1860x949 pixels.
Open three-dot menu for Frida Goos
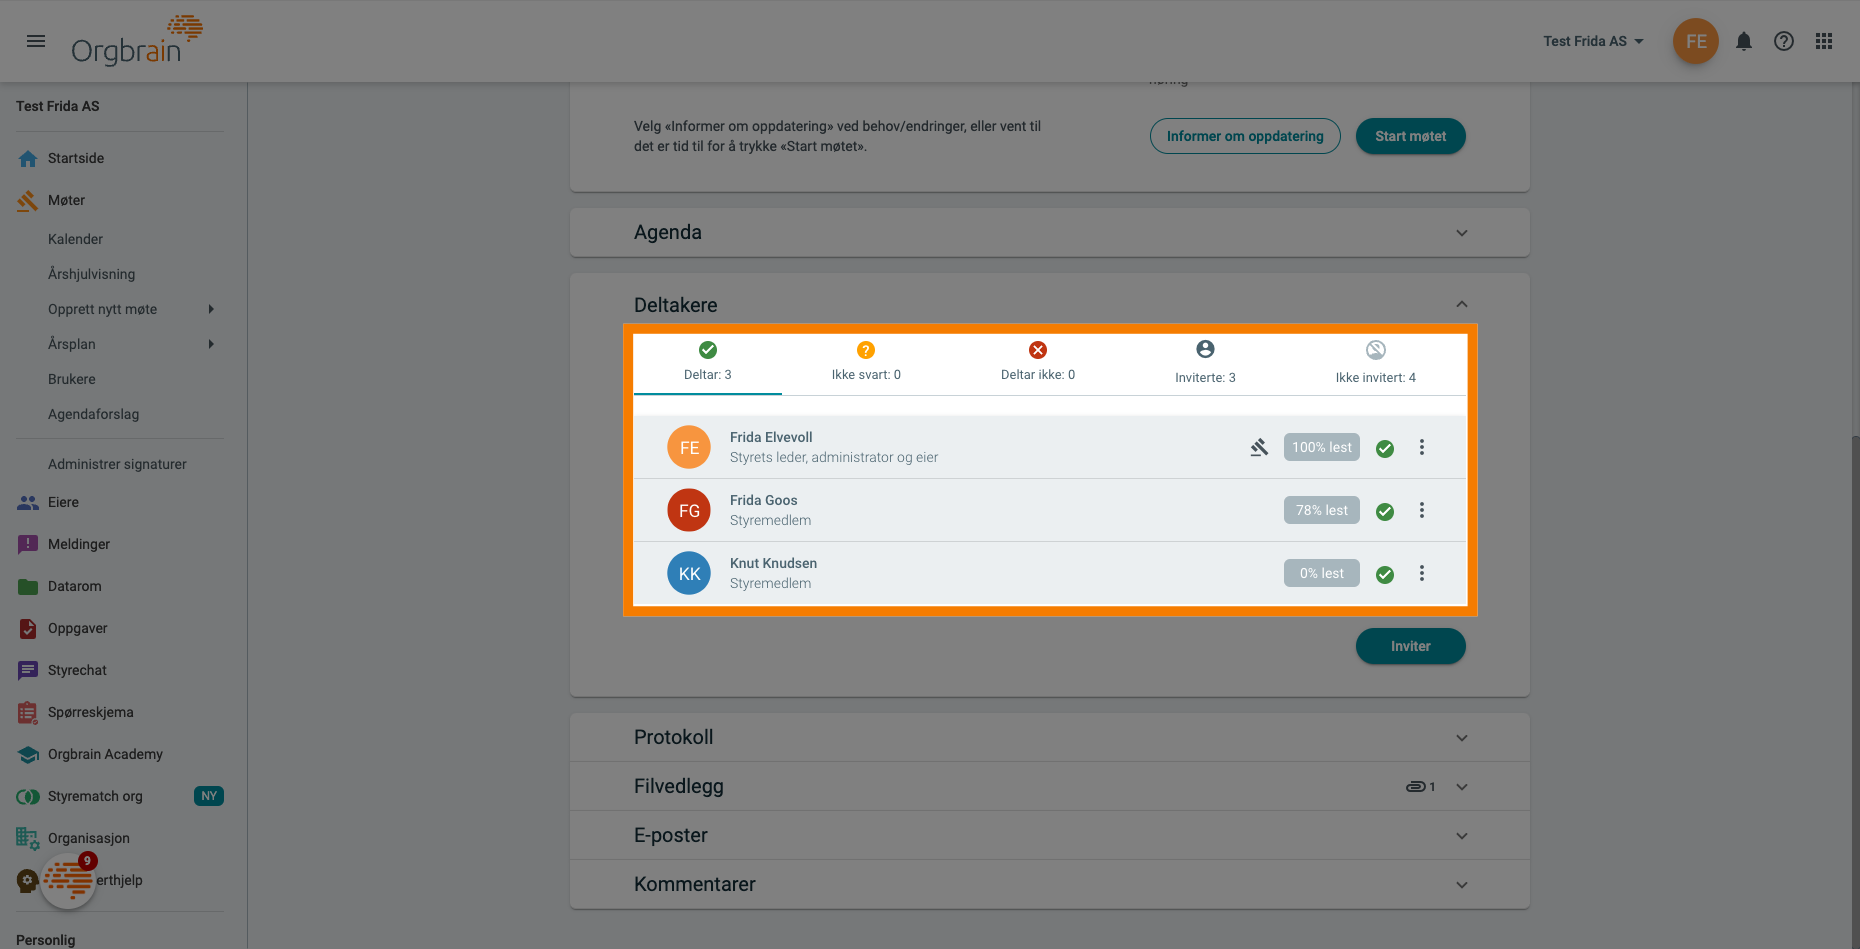[x=1421, y=510]
